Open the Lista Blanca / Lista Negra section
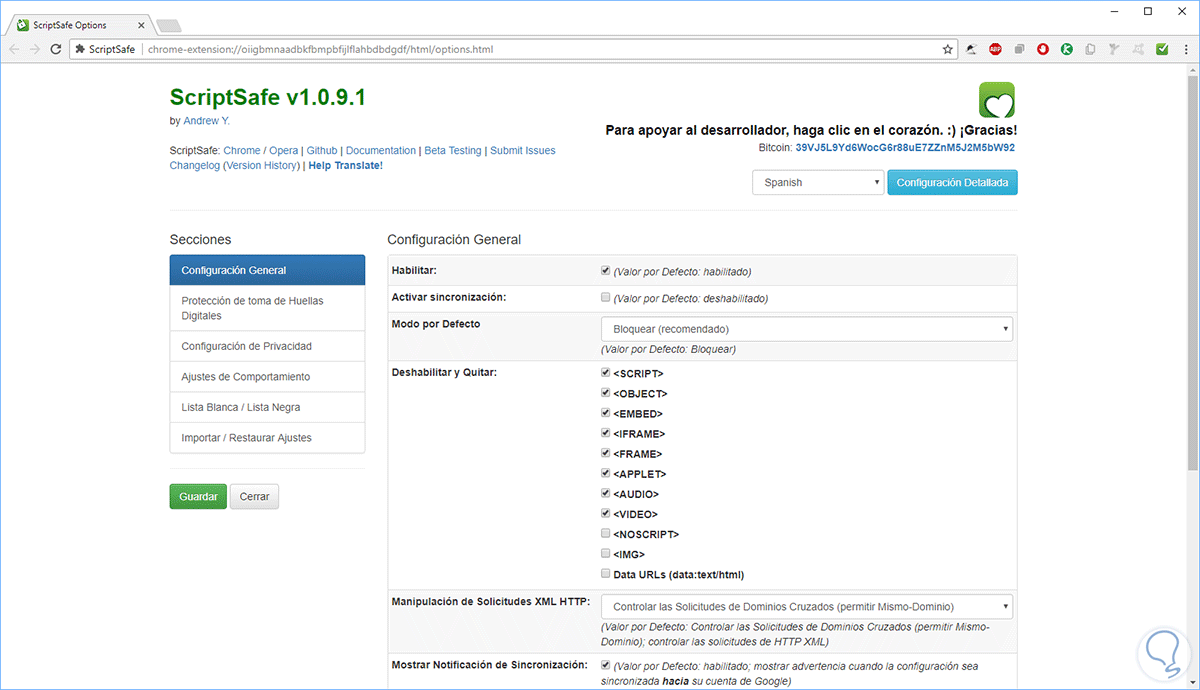The width and height of the screenshot is (1200, 690). [267, 407]
